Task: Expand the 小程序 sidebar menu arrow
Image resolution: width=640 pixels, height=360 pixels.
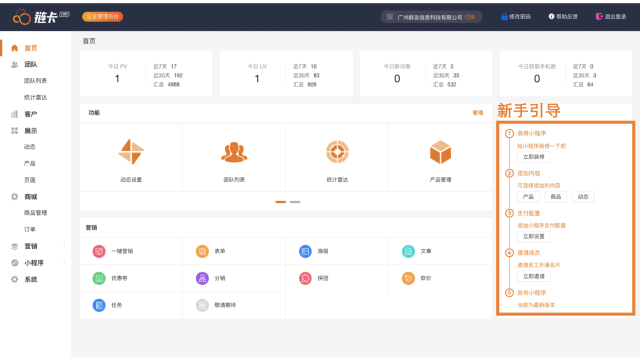Action: pos(64,263)
